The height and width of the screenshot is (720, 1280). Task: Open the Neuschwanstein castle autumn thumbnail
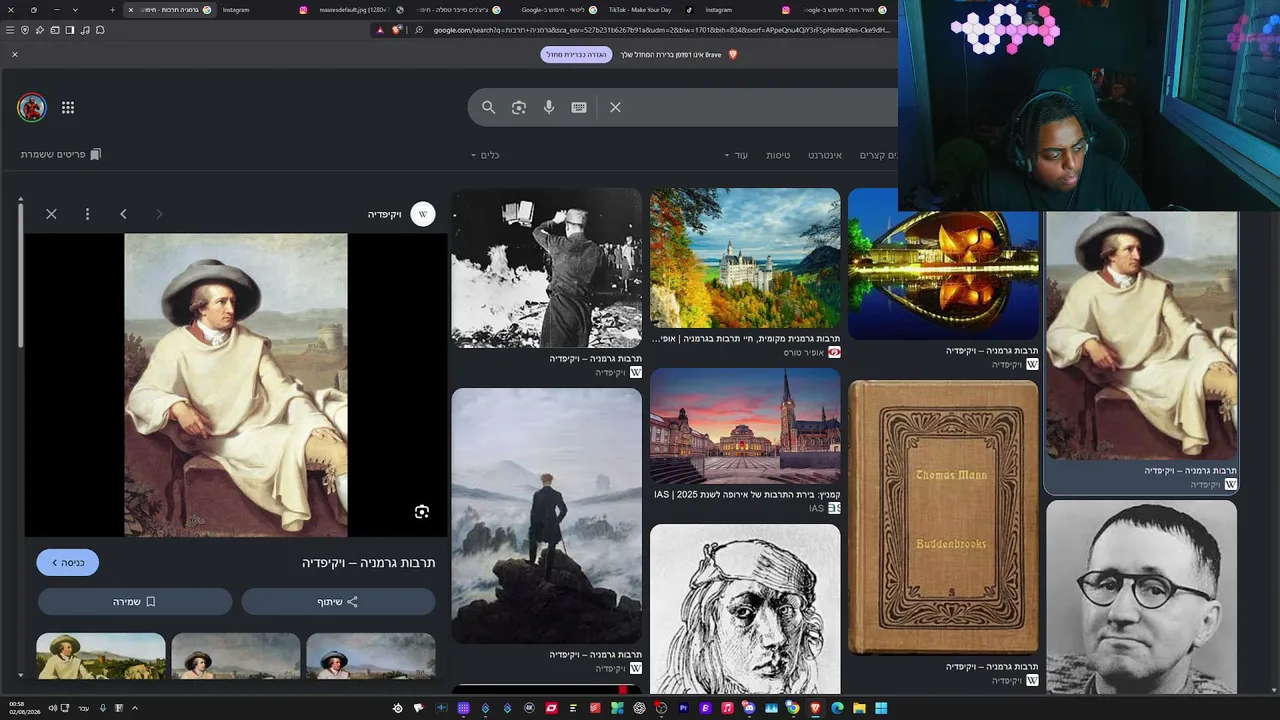(x=745, y=258)
